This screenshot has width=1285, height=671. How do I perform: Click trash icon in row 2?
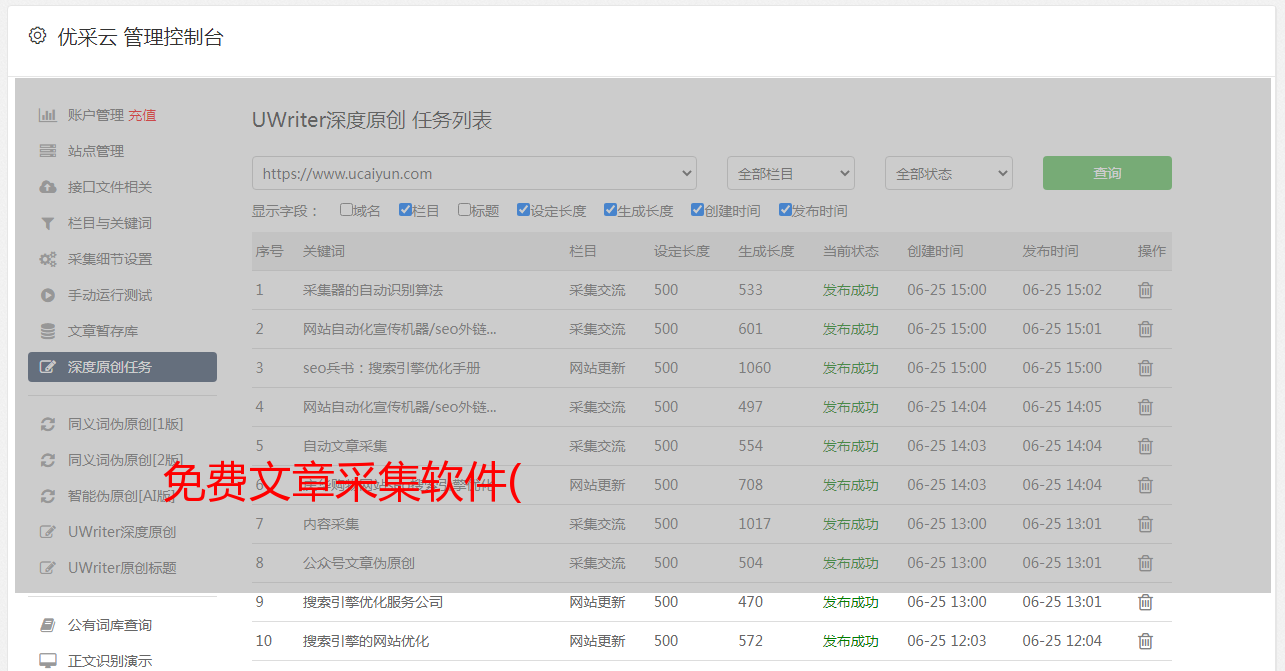coord(1146,329)
